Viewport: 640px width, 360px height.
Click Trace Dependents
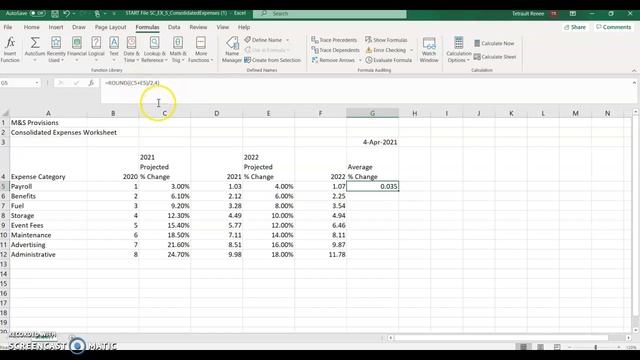(335, 50)
